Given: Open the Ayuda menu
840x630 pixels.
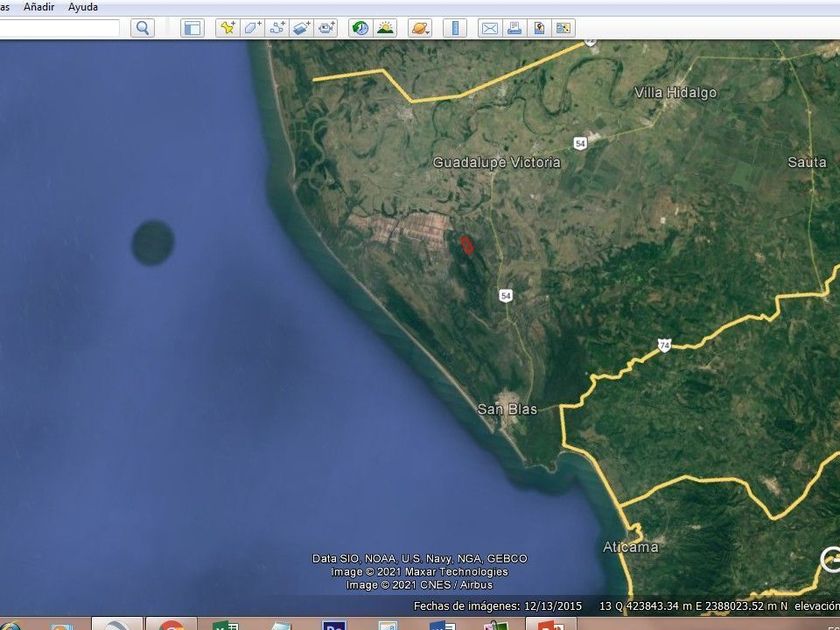Looking at the screenshot, I should click(83, 7).
